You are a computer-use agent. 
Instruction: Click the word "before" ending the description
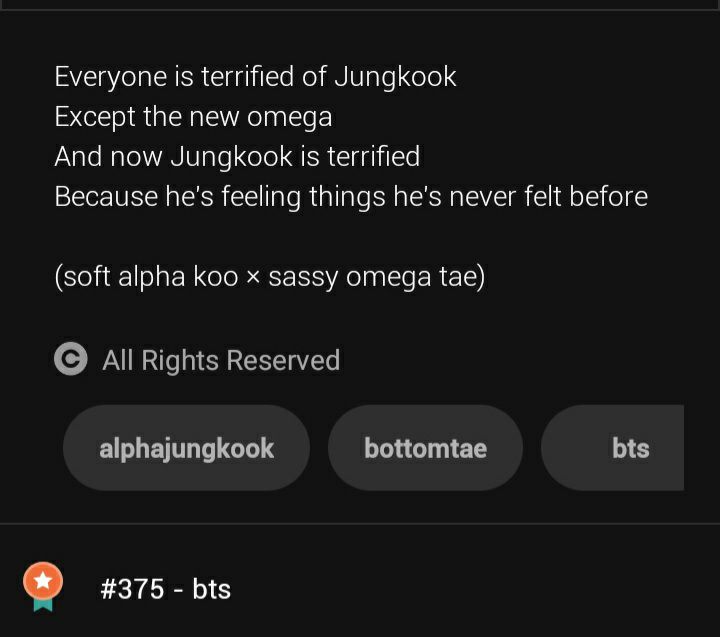tap(608, 197)
